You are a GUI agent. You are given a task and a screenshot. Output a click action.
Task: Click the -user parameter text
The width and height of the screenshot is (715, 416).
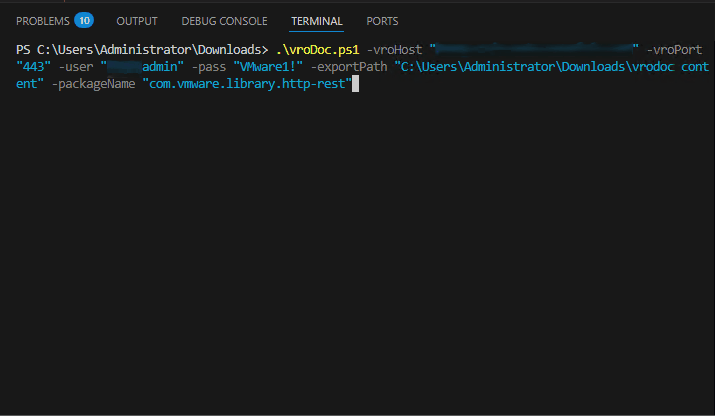point(76,67)
